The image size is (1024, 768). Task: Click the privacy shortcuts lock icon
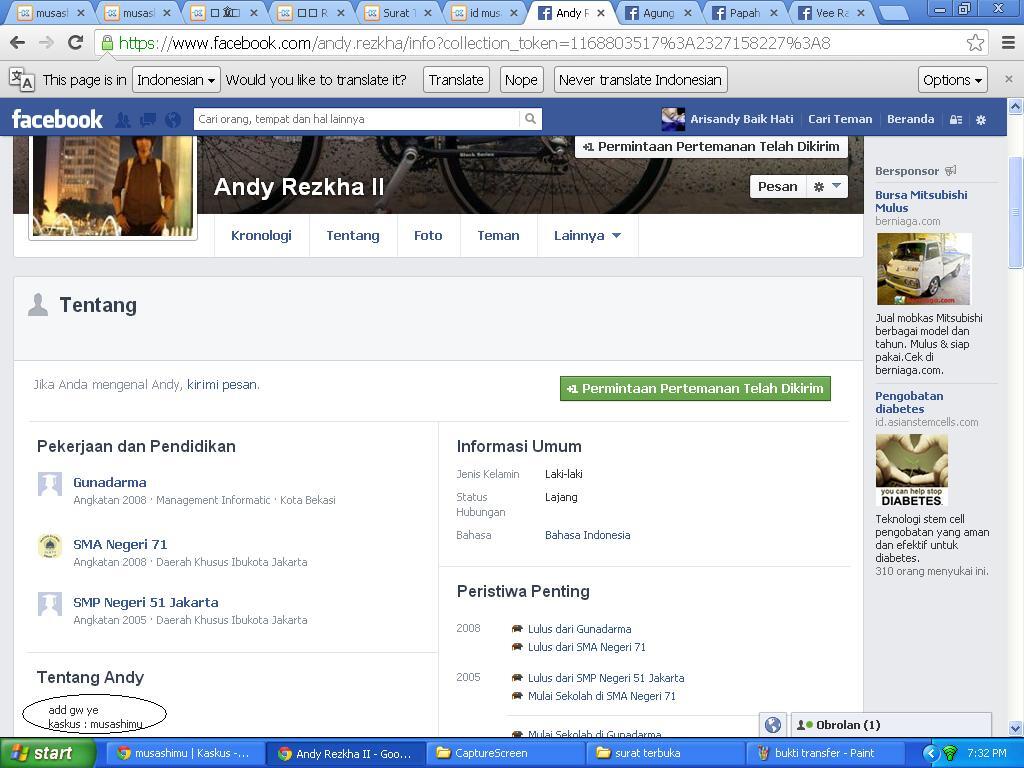[x=956, y=119]
